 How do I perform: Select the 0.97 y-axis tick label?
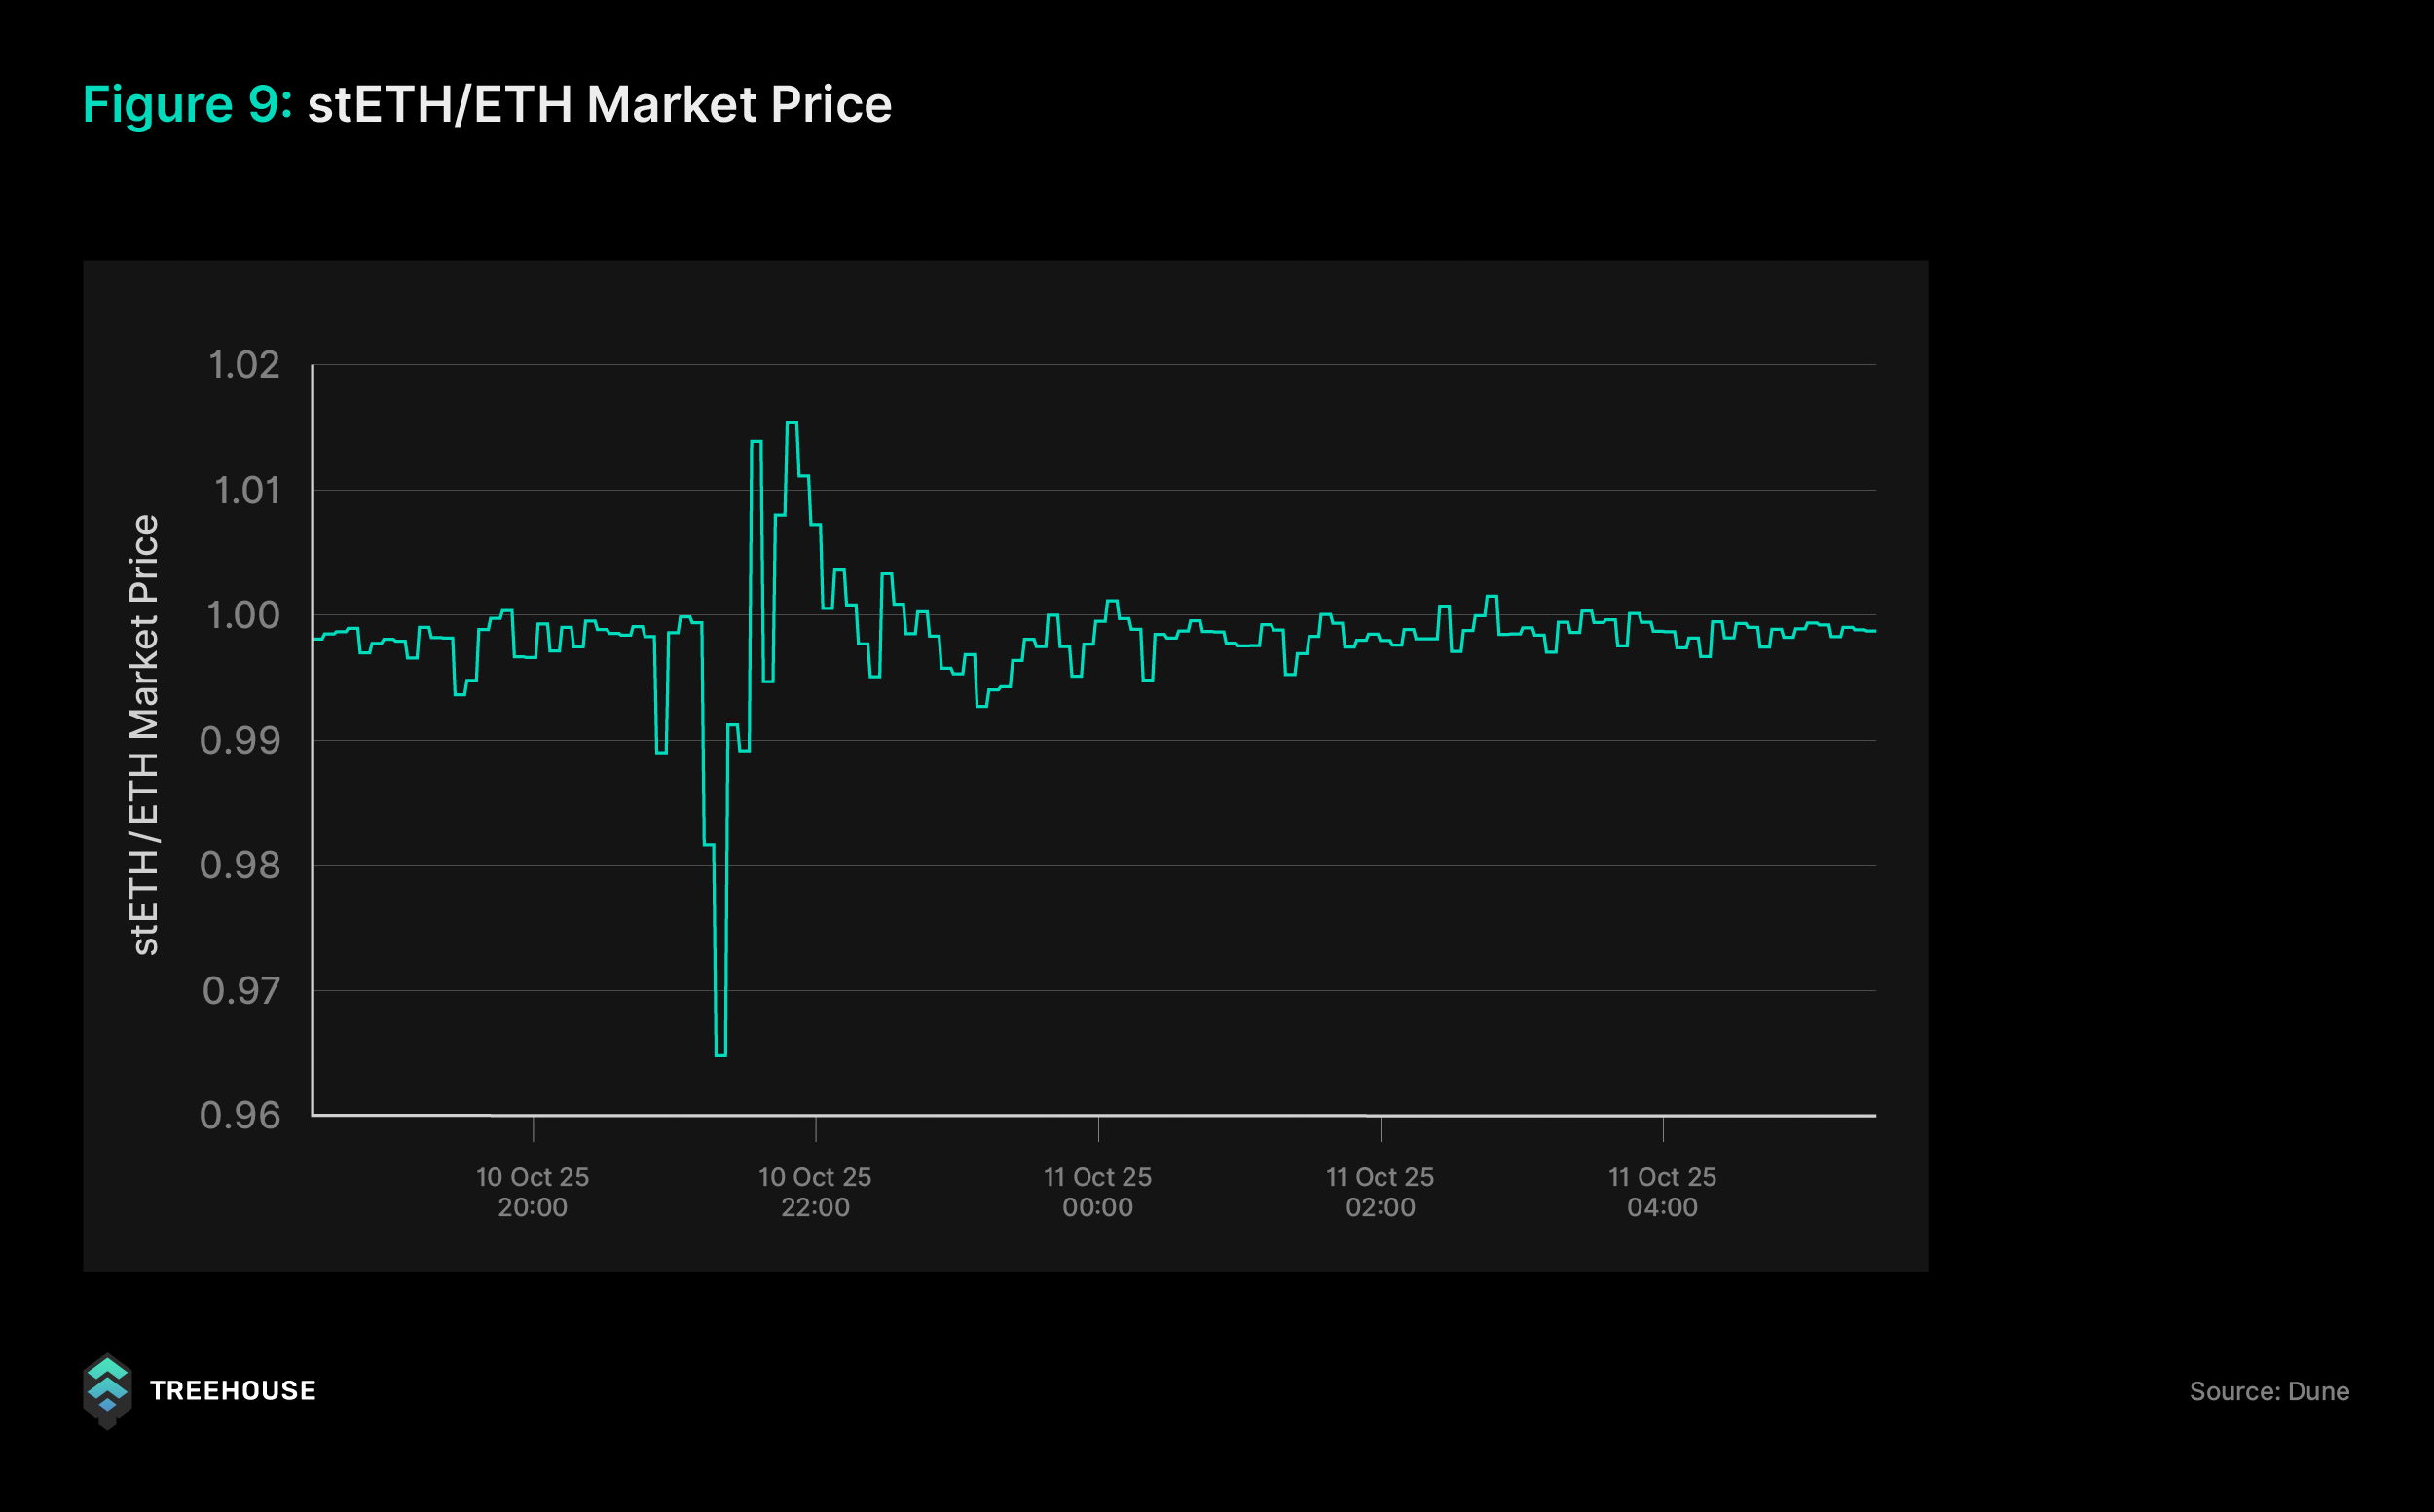[241, 991]
